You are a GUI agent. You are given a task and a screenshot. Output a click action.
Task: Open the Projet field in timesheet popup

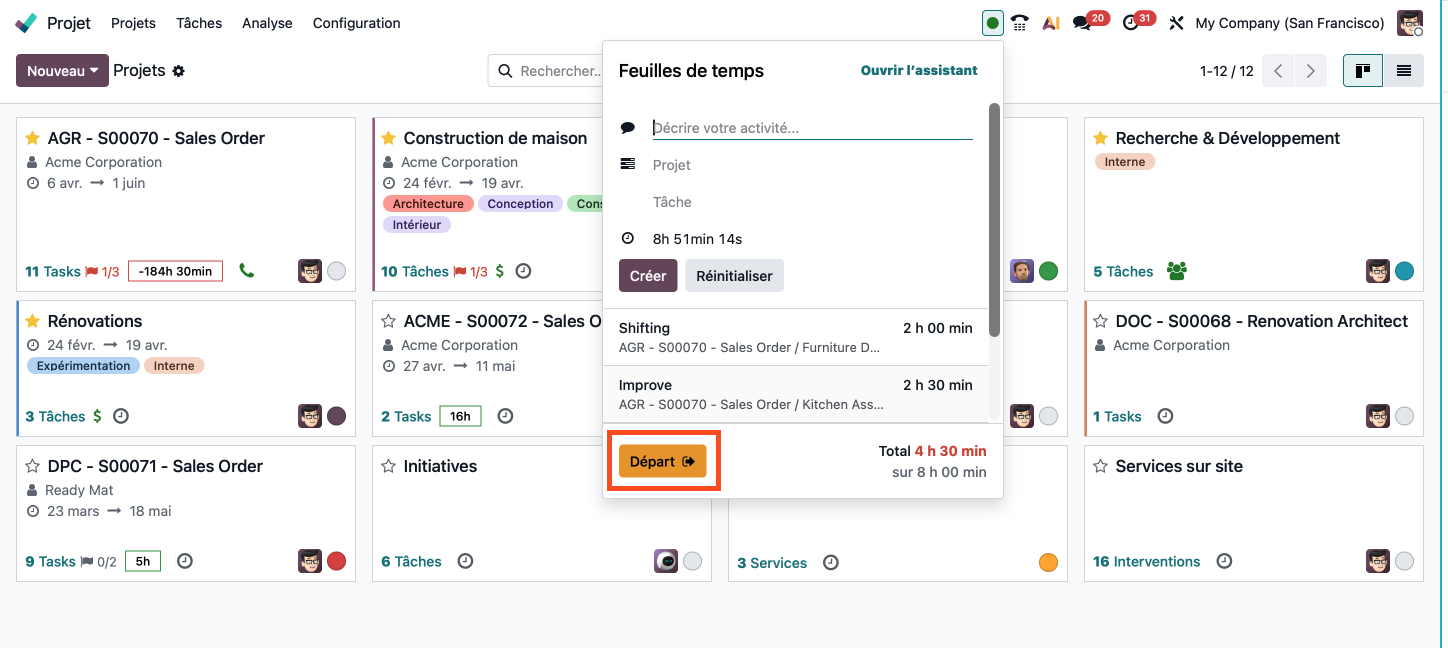click(x=812, y=165)
